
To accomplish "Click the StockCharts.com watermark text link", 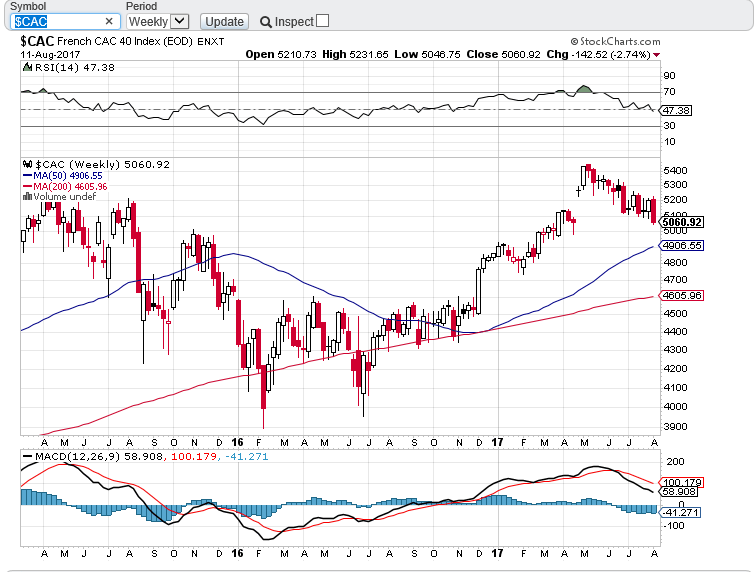I will (620, 41).
